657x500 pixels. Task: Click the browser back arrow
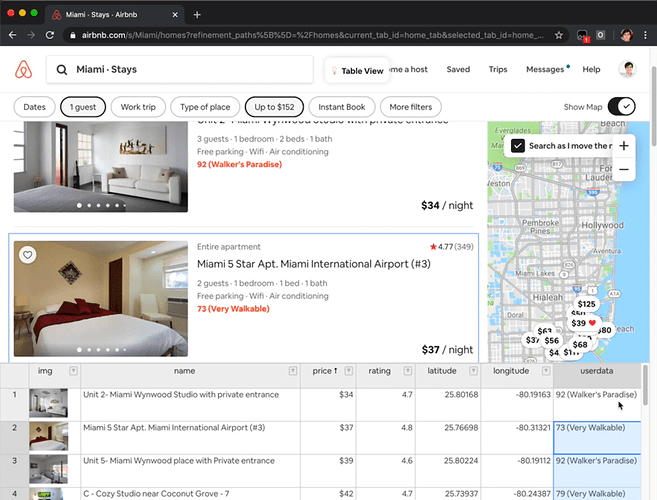click(x=13, y=35)
